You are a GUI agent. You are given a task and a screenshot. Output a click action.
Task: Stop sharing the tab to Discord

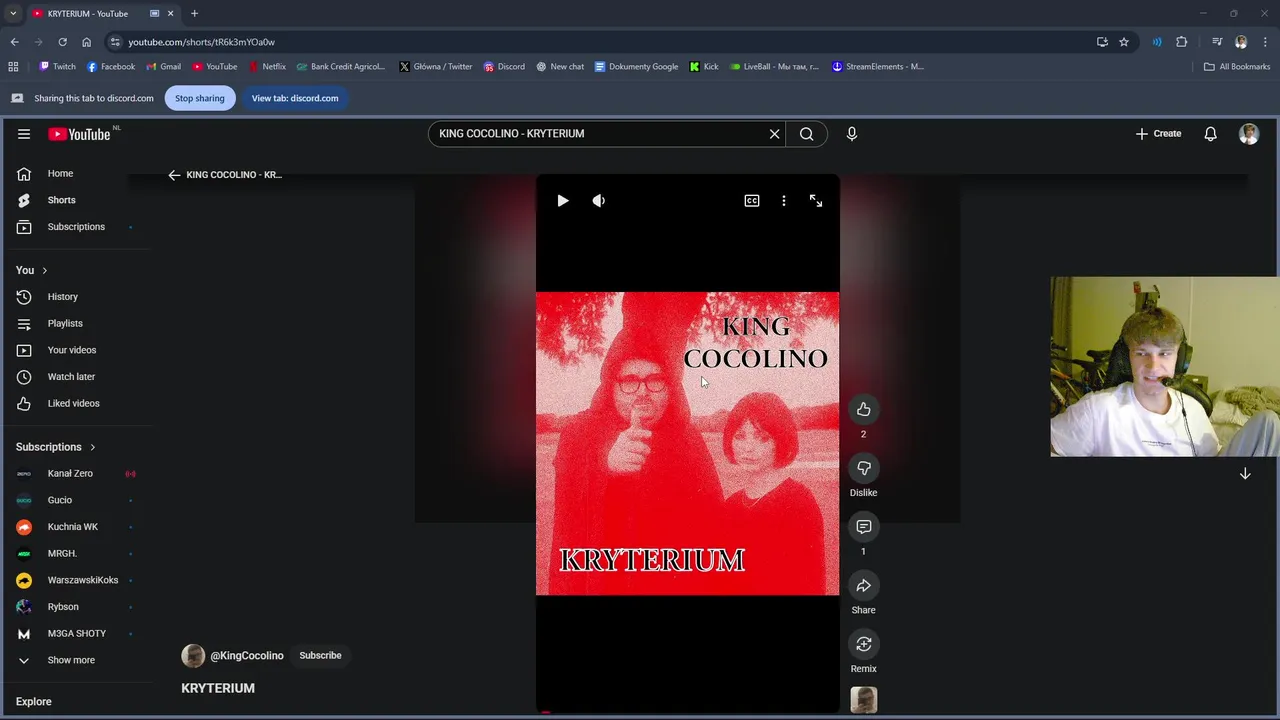pos(200,98)
